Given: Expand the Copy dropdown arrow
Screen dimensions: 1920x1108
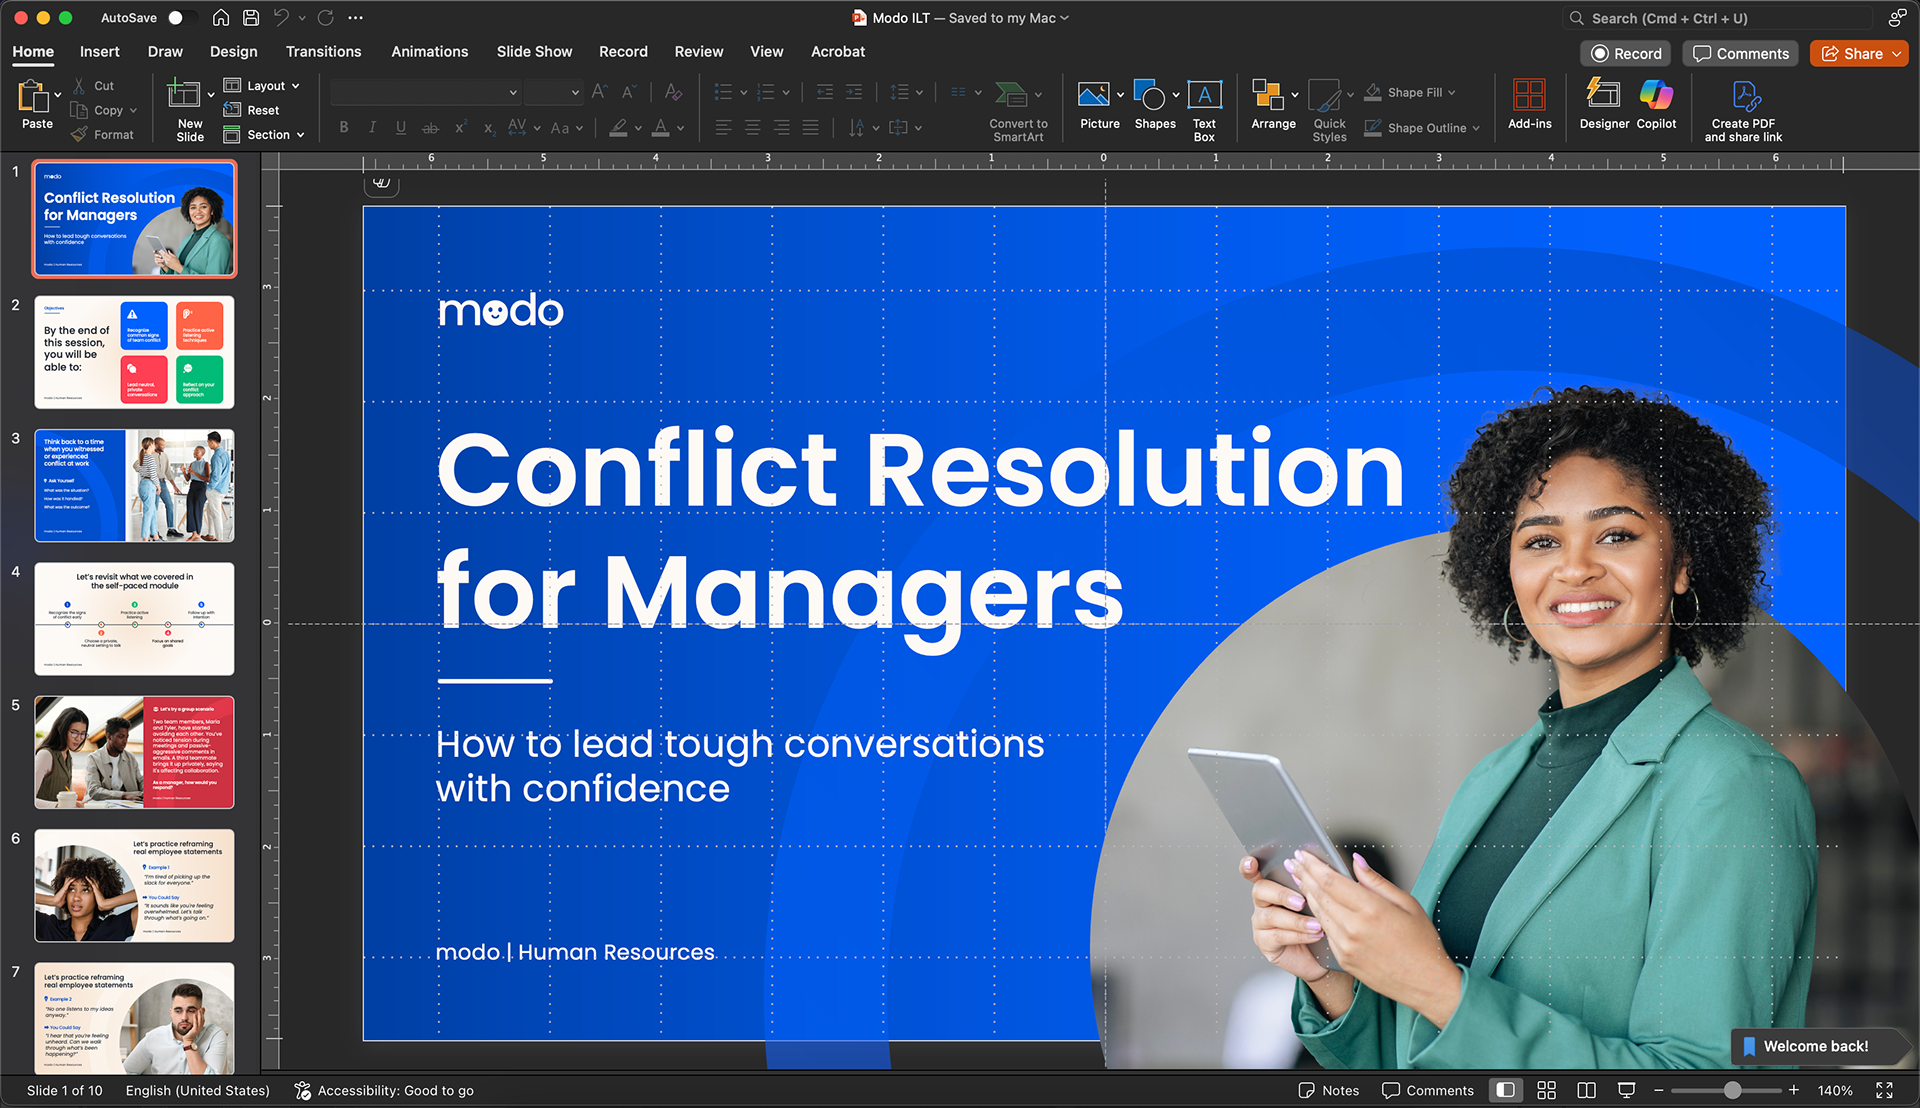Looking at the screenshot, I should (133, 110).
